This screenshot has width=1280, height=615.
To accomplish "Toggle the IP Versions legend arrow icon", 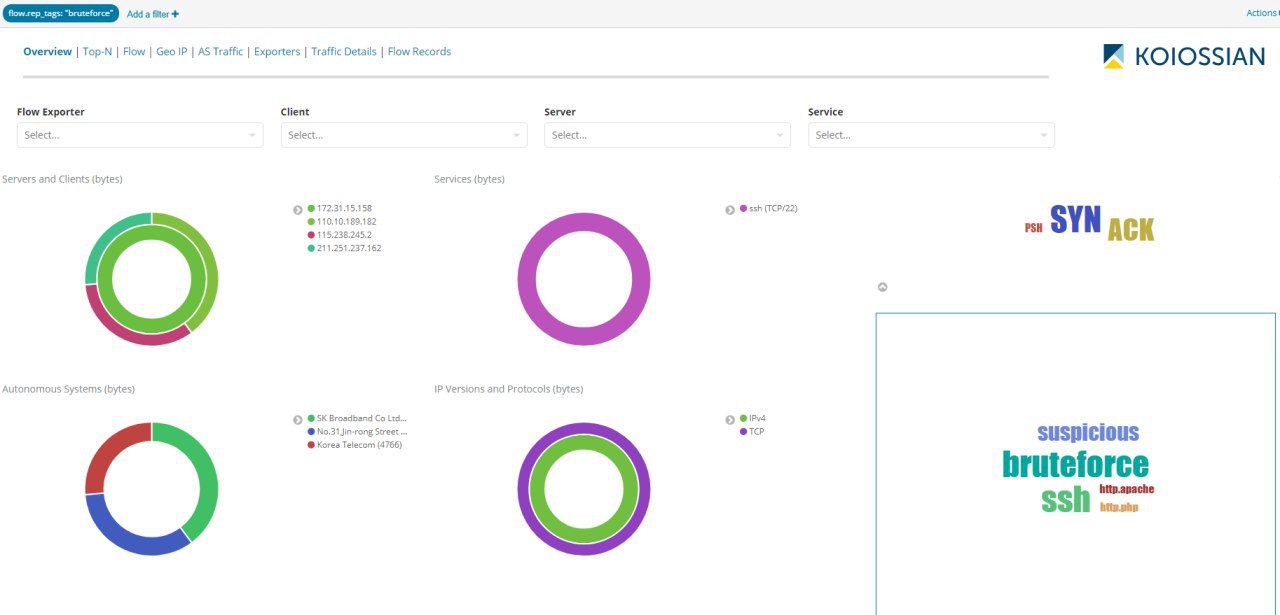I will [729, 420].
